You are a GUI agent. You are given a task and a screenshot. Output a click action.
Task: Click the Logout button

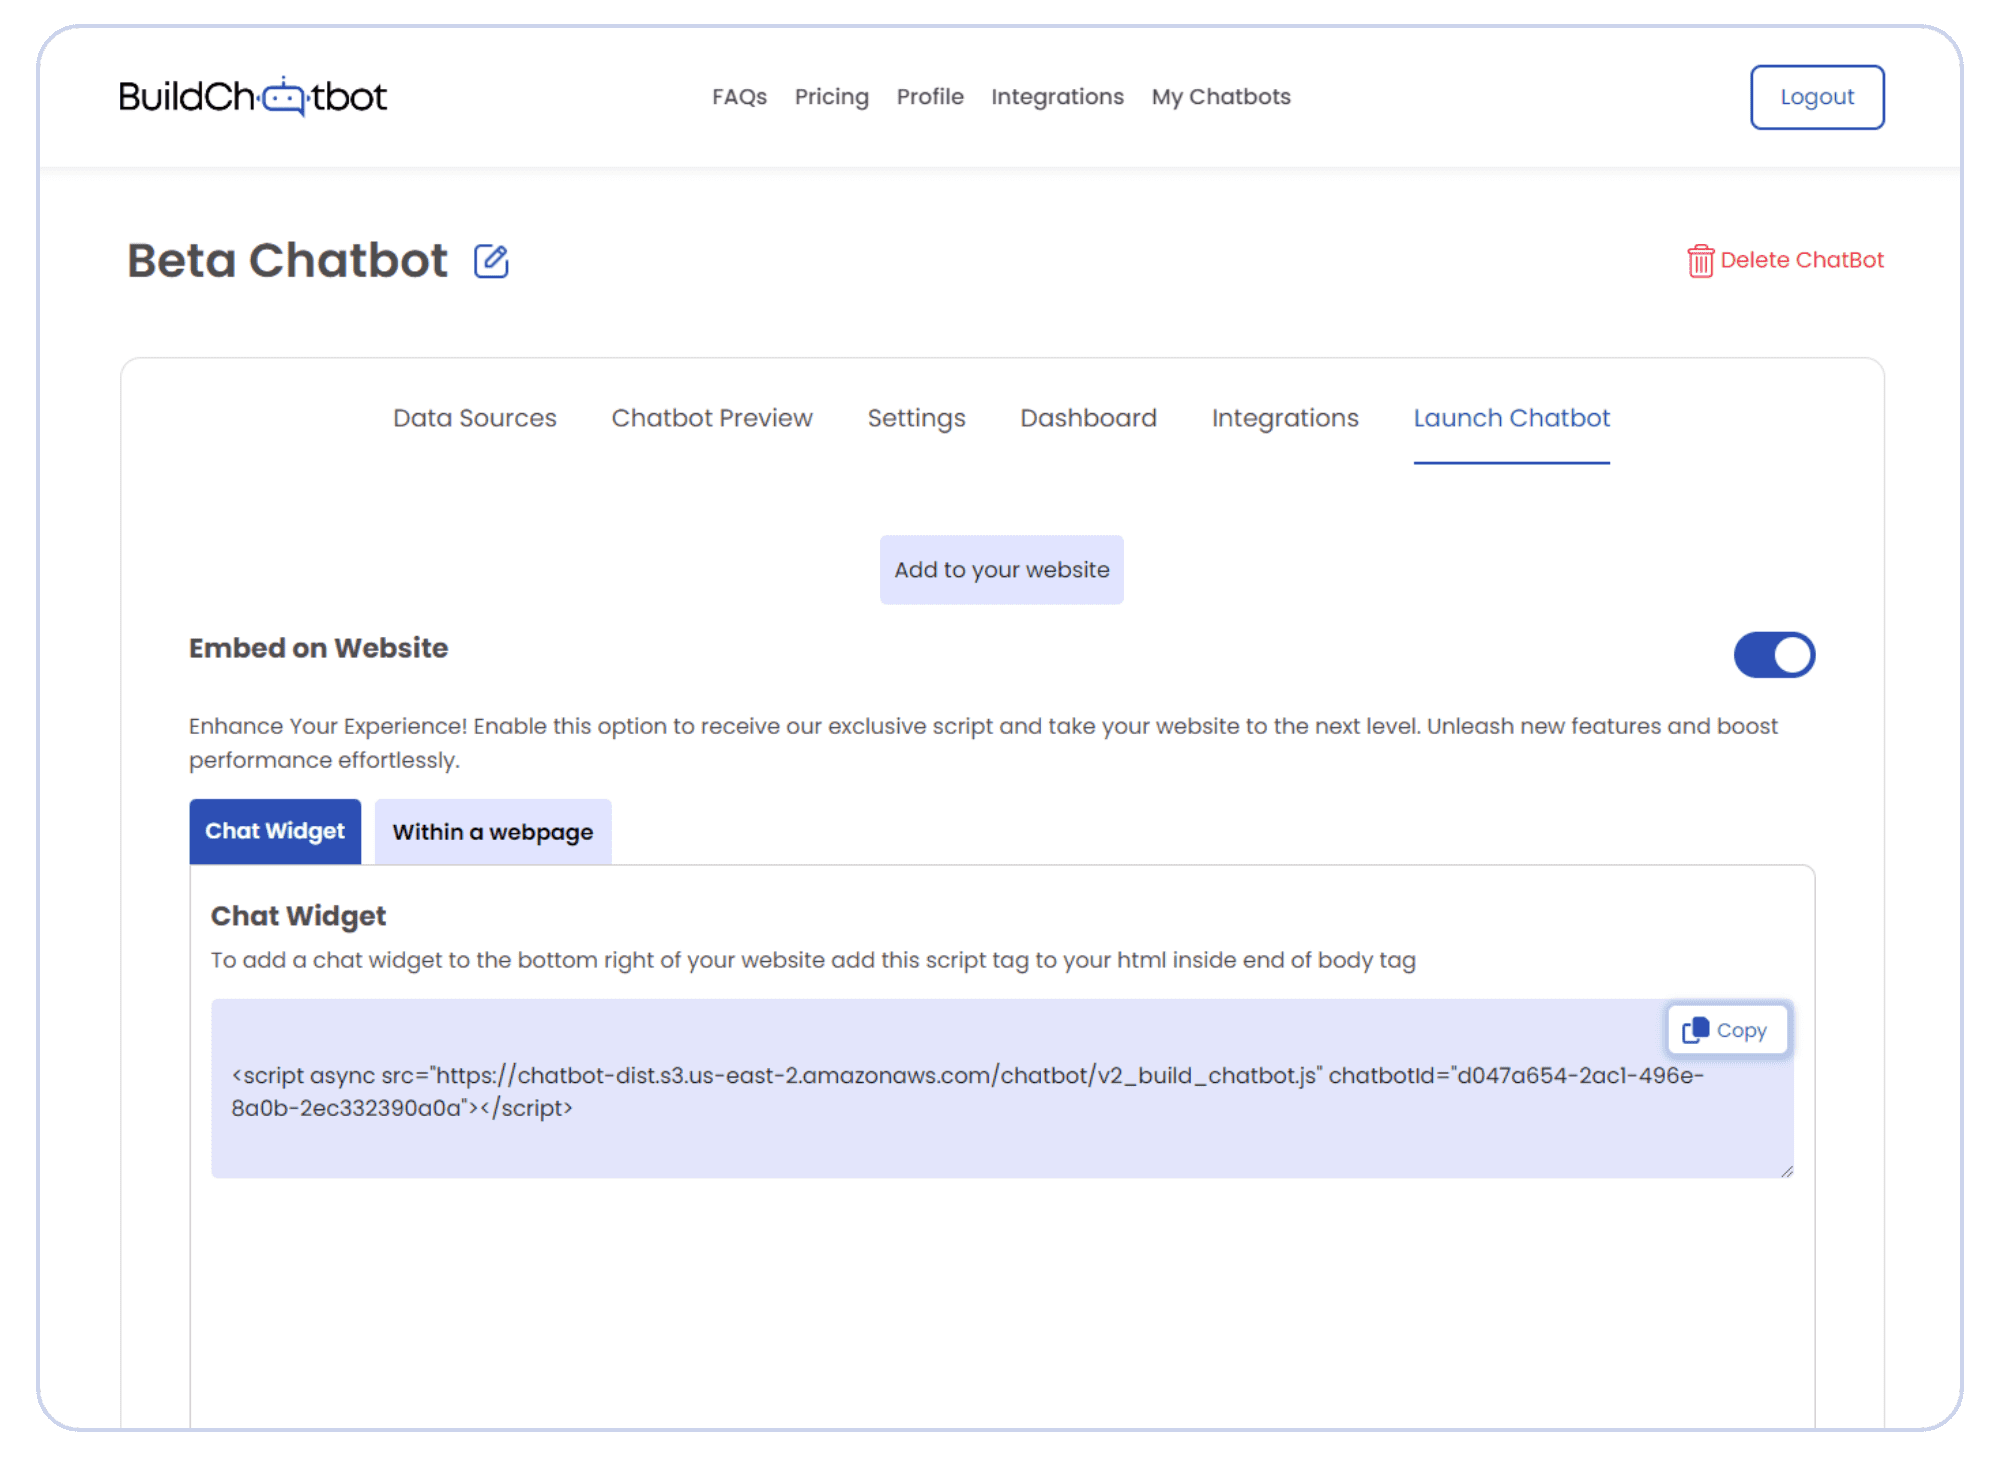1817,97
